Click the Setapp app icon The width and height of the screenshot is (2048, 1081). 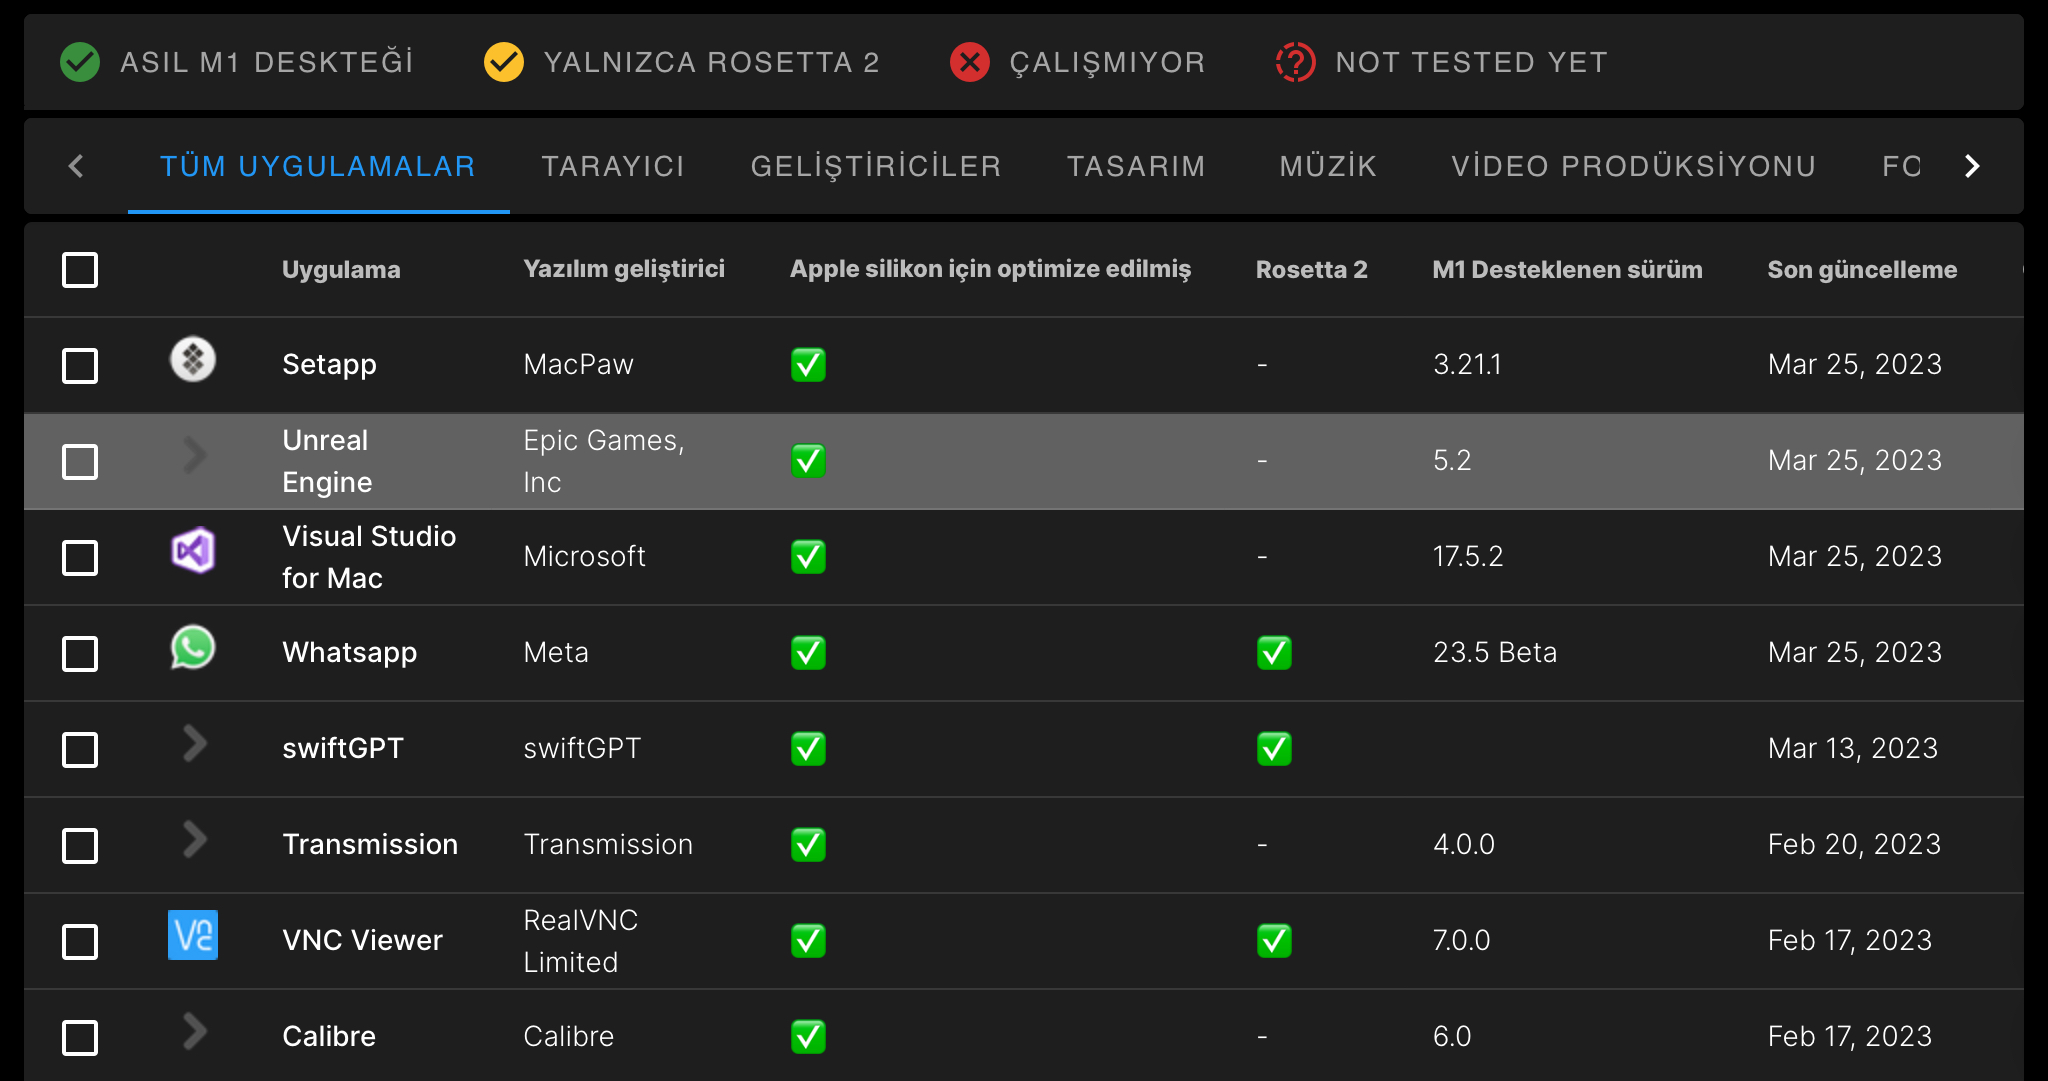(x=193, y=360)
